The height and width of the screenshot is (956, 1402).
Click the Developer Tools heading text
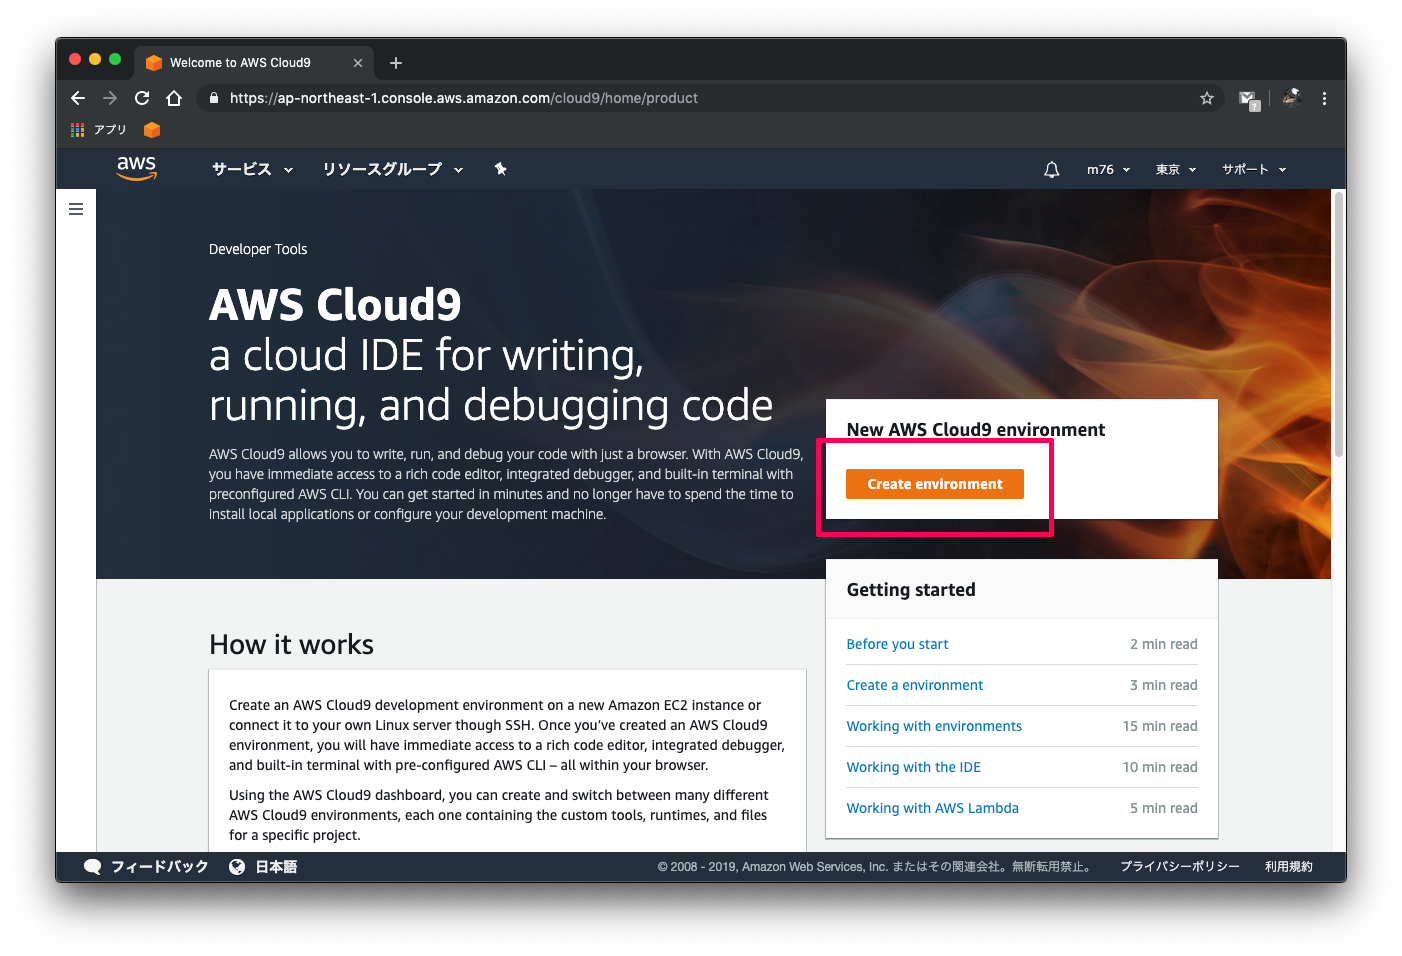click(258, 249)
